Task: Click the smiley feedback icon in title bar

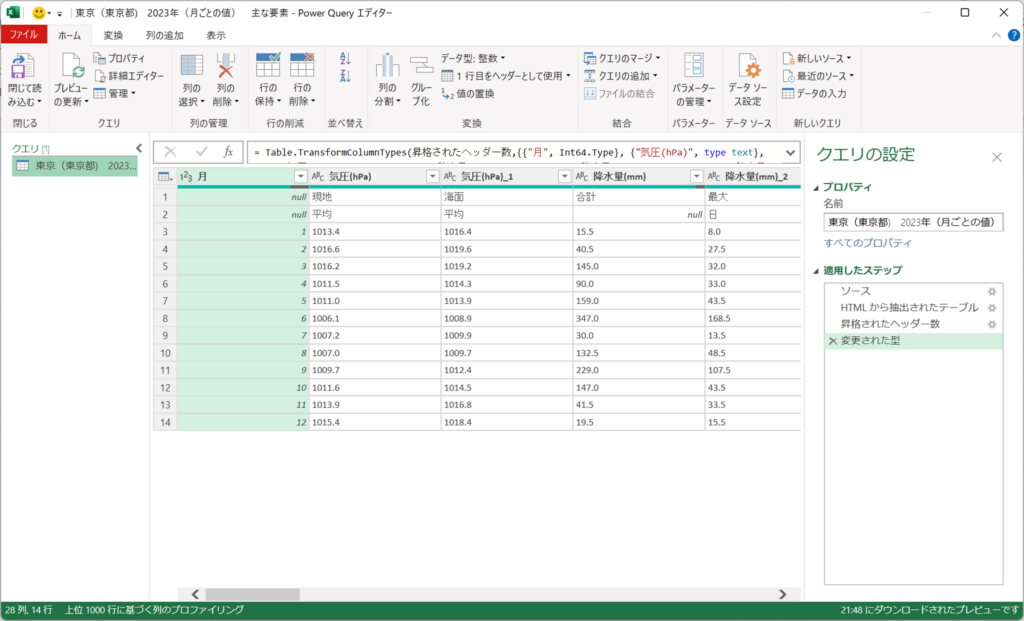Action: [39, 12]
